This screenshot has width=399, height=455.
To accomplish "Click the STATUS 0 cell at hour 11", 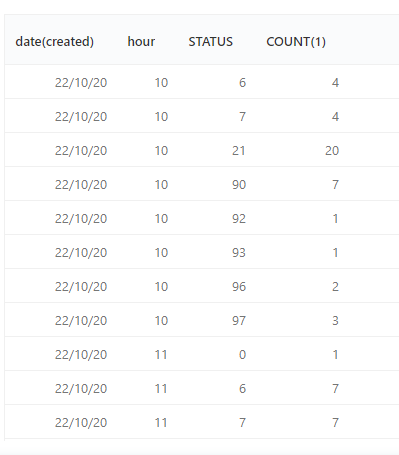I will [x=242, y=355].
